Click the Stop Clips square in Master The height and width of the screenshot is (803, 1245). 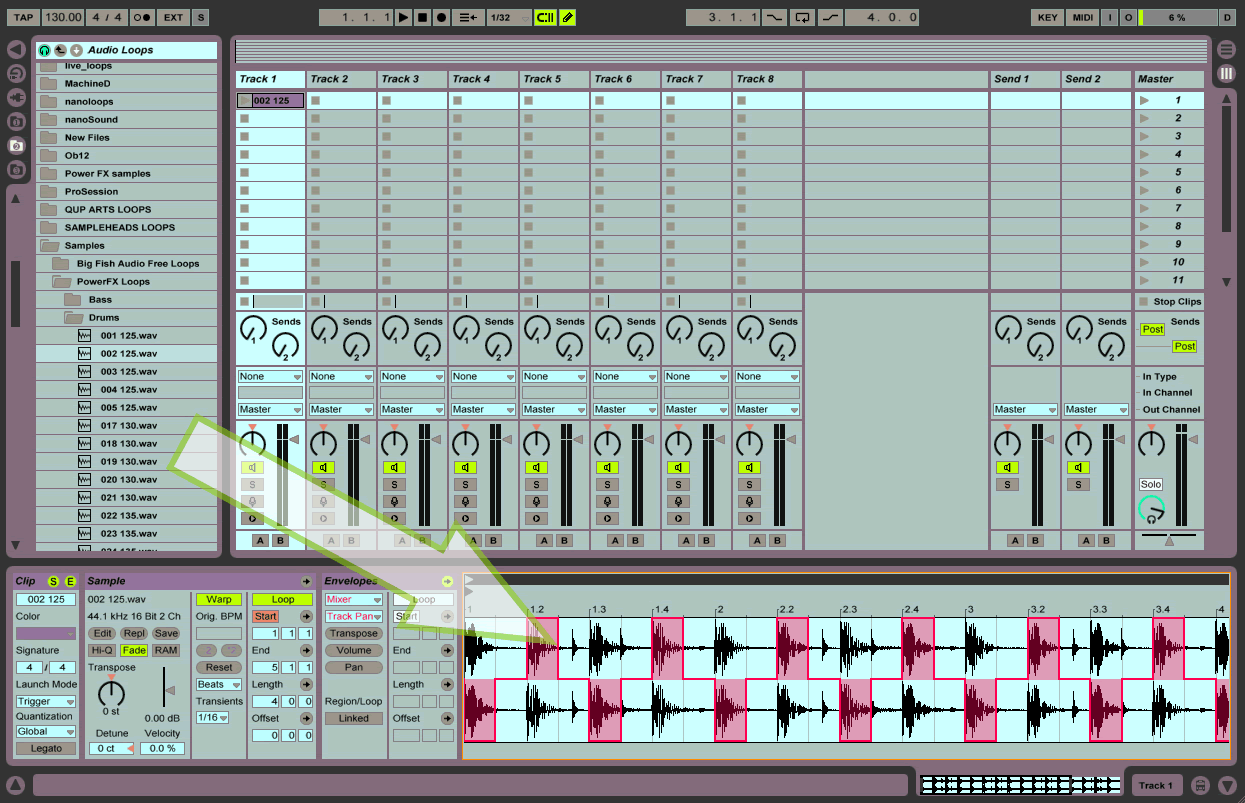click(x=1144, y=301)
